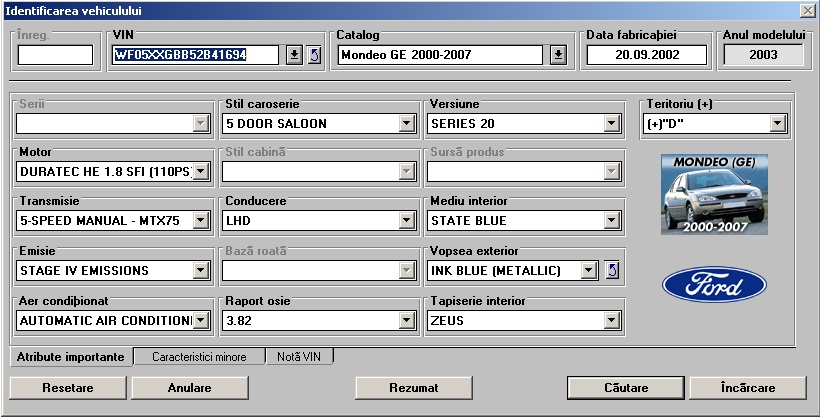Viewport: 820px width, 417px height.
Task: Open the Tapiserie interior dropdown
Action: (x=610, y=321)
